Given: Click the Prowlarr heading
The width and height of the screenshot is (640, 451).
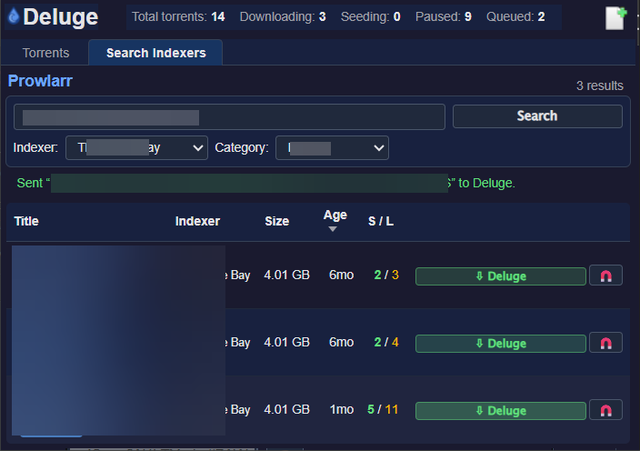Looking at the screenshot, I should 40,81.
